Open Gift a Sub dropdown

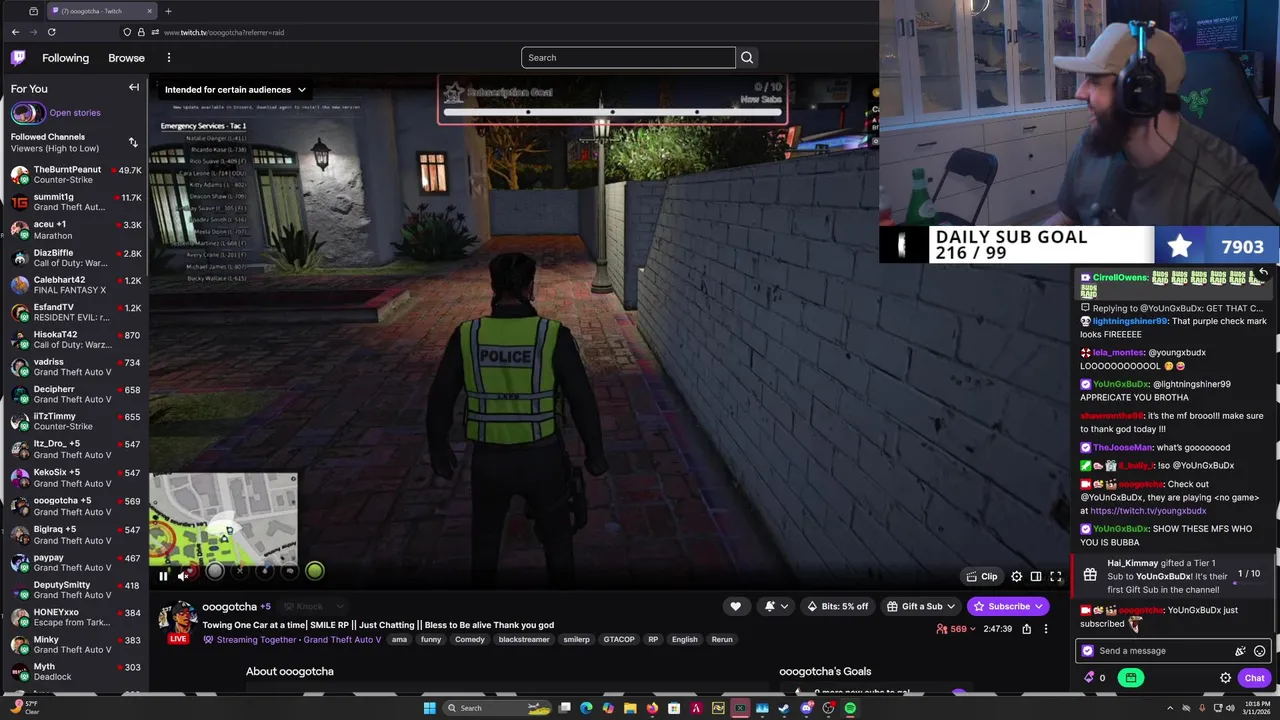(920, 606)
